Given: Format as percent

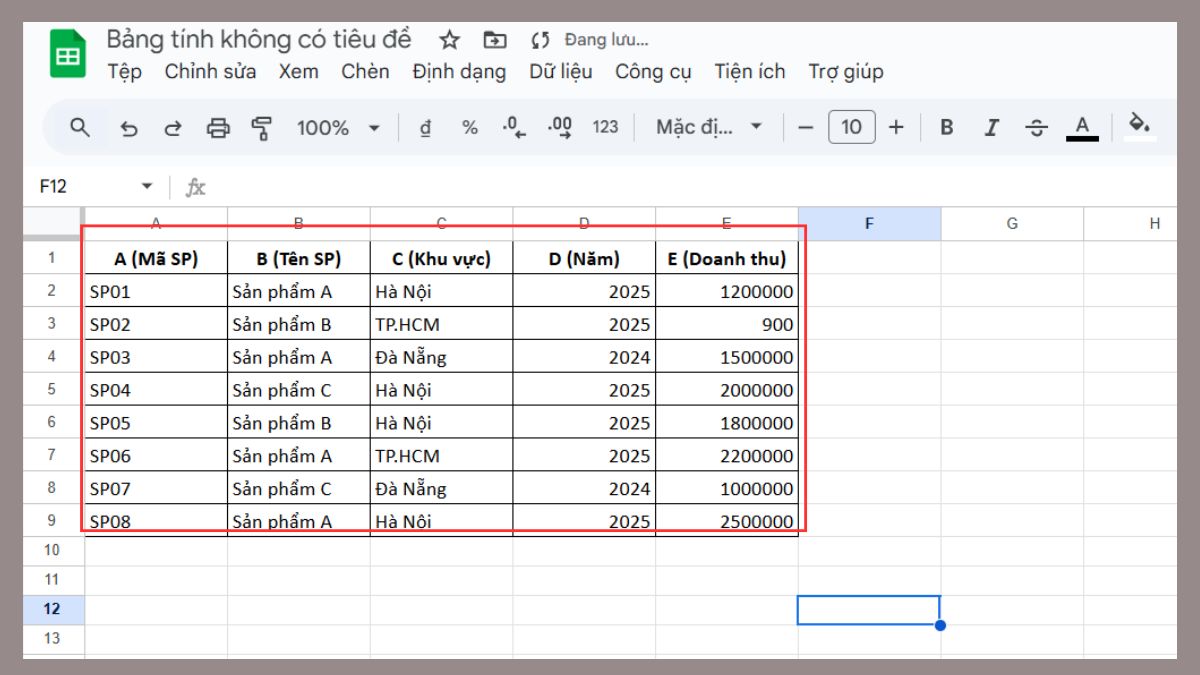Looking at the screenshot, I should tap(469, 127).
